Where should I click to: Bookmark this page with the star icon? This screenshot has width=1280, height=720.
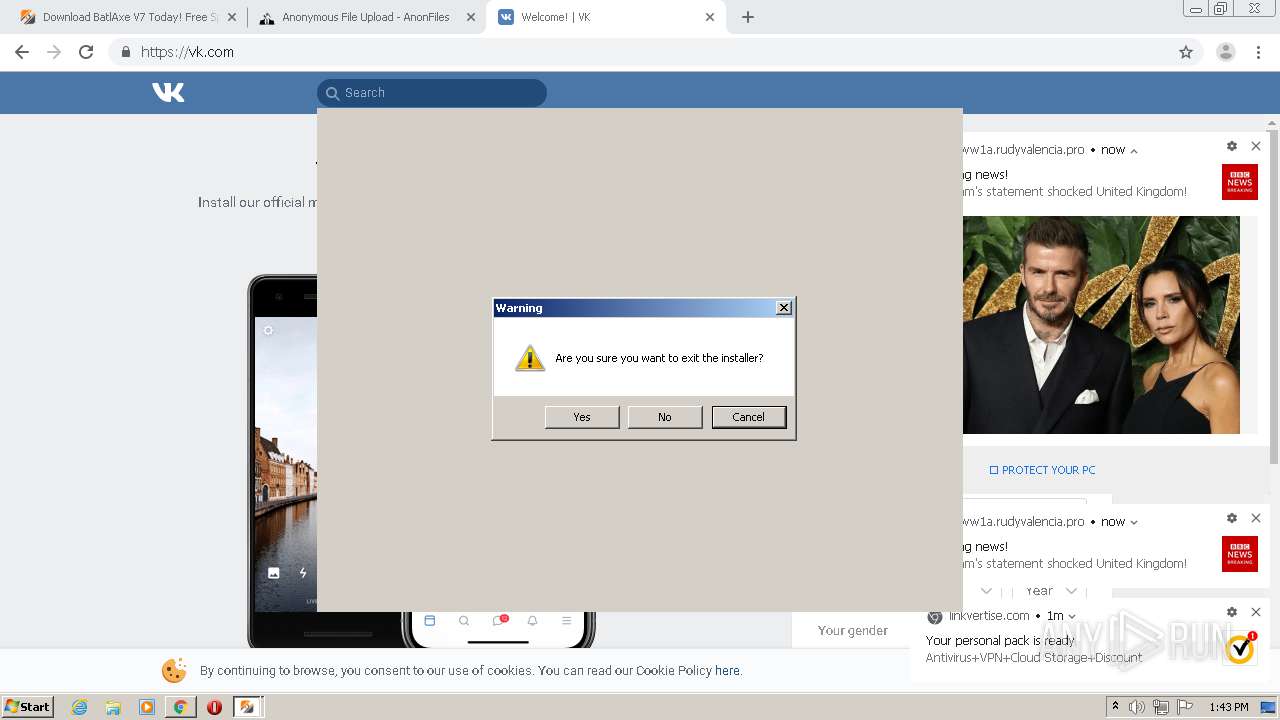(1186, 52)
